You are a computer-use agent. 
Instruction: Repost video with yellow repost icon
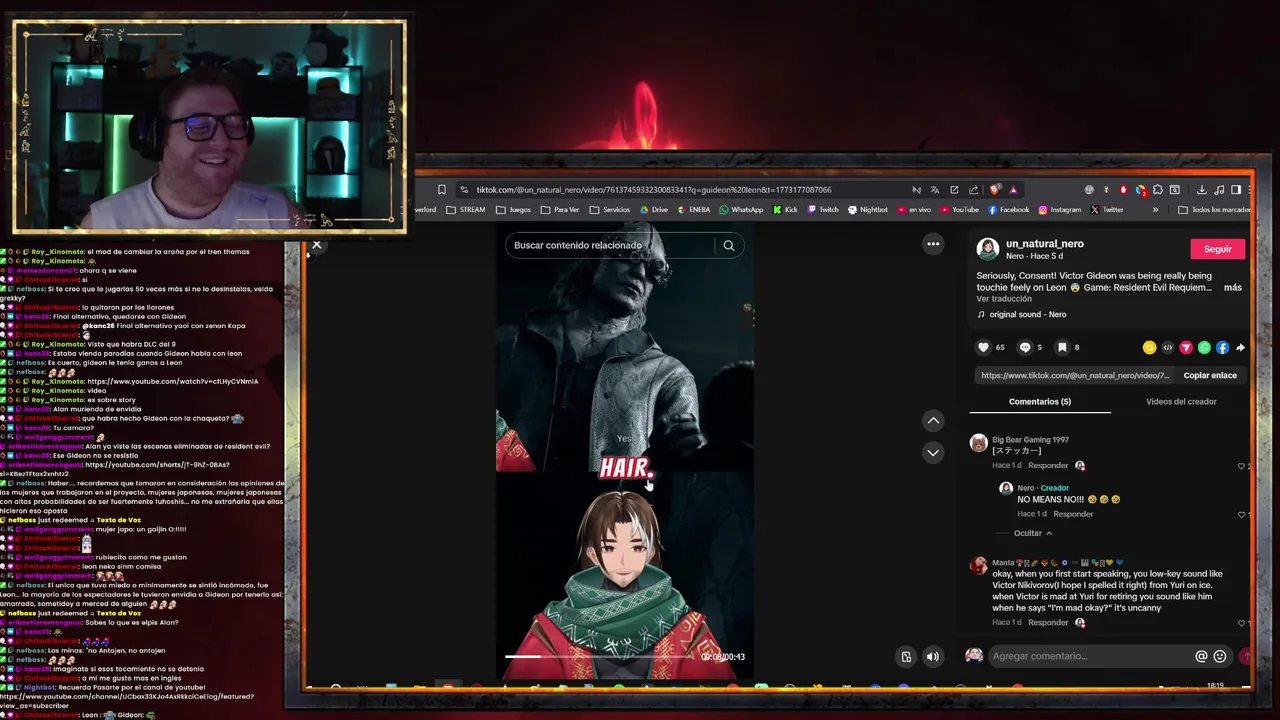[x=1149, y=347]
